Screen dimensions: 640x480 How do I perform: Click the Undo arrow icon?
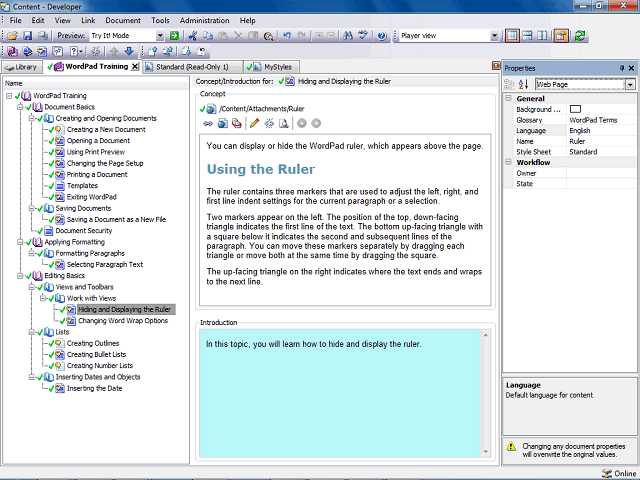[287, 36]
